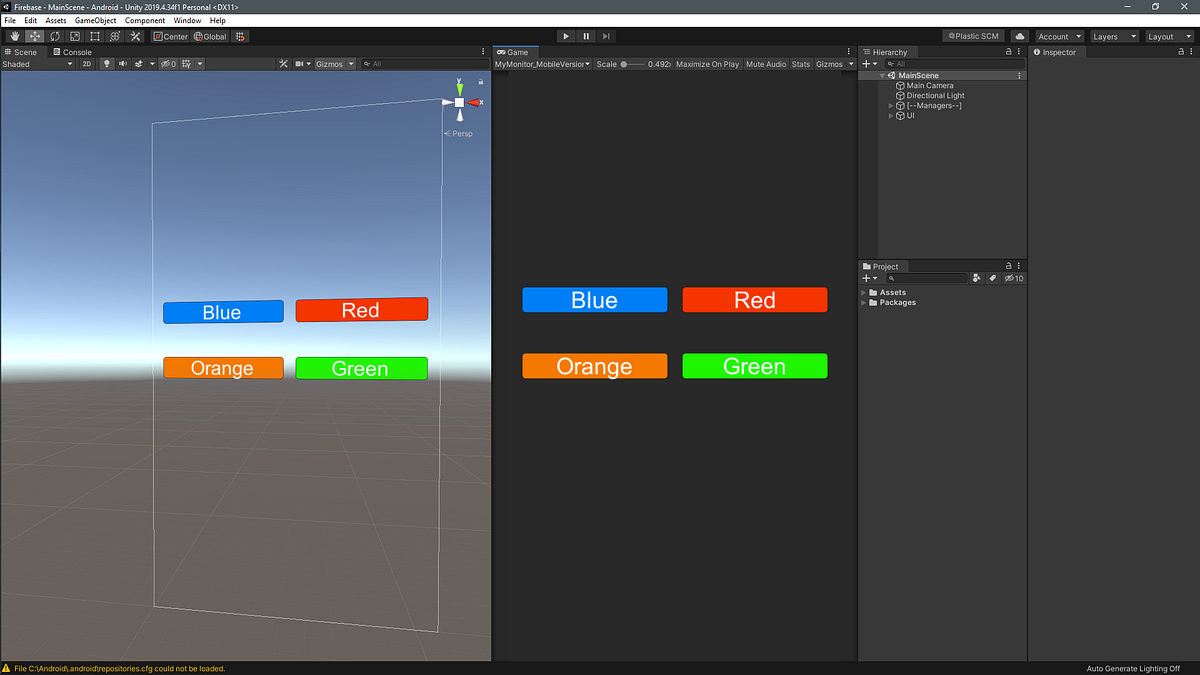1200x675 pixels.
Task: Select Main Camera in Hierarchy
Action: point(930,86)
